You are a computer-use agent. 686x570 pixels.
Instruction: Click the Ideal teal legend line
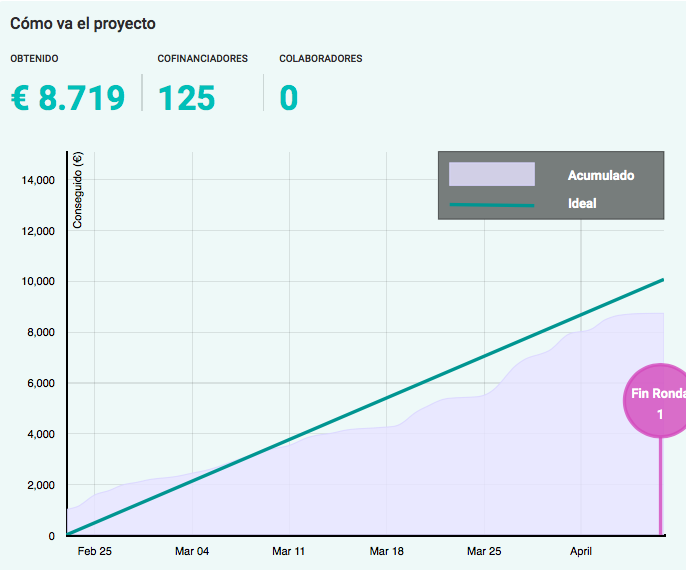pos(491,204)
